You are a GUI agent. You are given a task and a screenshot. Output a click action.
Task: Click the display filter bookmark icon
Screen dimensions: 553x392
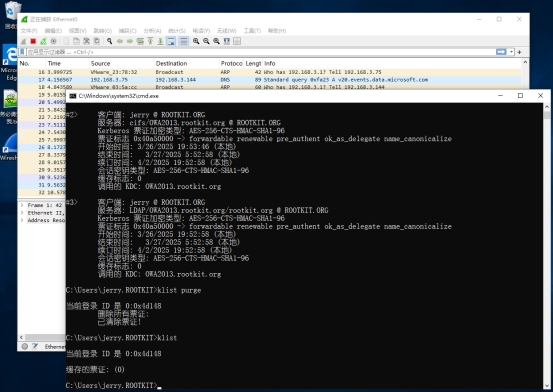point(22,52)
